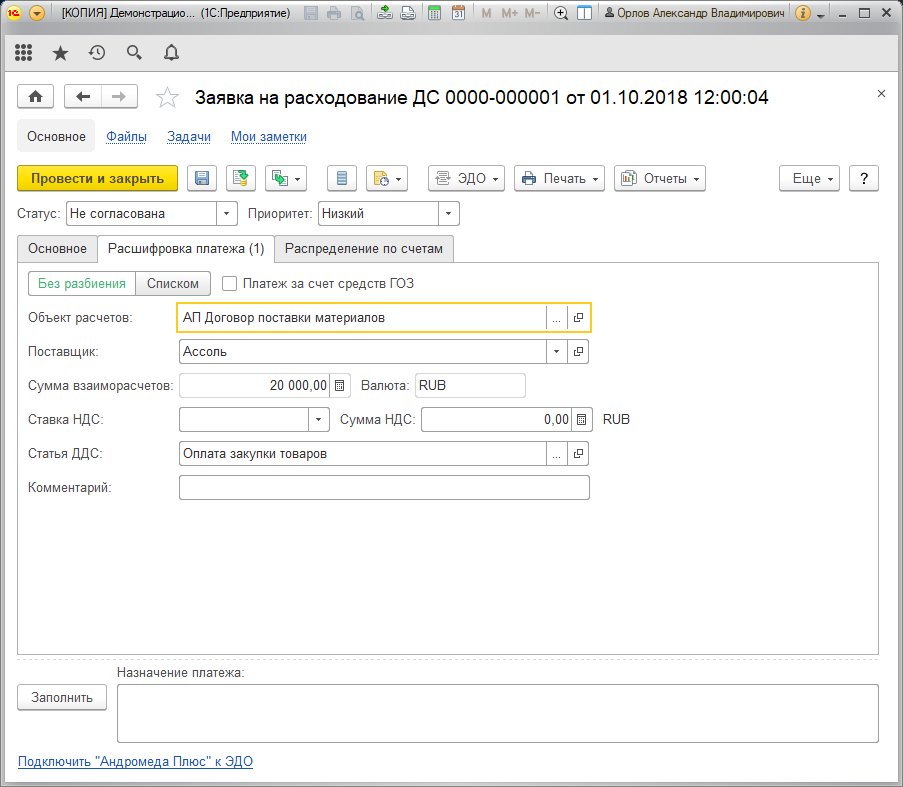Select Без разбиения mode
Screen dimensions: 903x787
click(x=82, y=284)
